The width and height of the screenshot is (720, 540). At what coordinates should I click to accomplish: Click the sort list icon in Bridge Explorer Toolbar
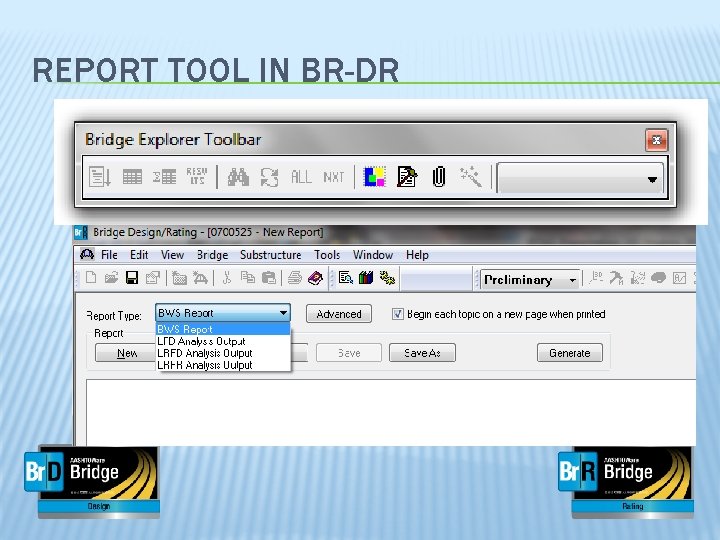[x=100, y=177]
